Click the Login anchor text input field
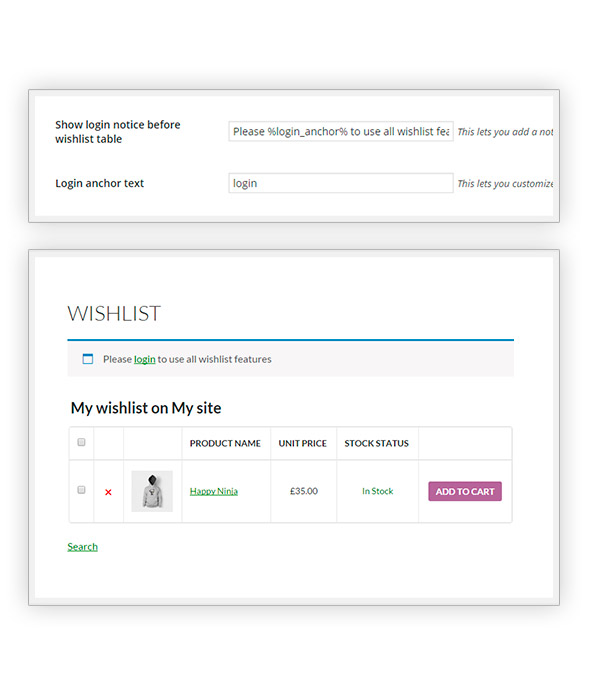Viewport: 600px width, 691px height. (341, 183)
